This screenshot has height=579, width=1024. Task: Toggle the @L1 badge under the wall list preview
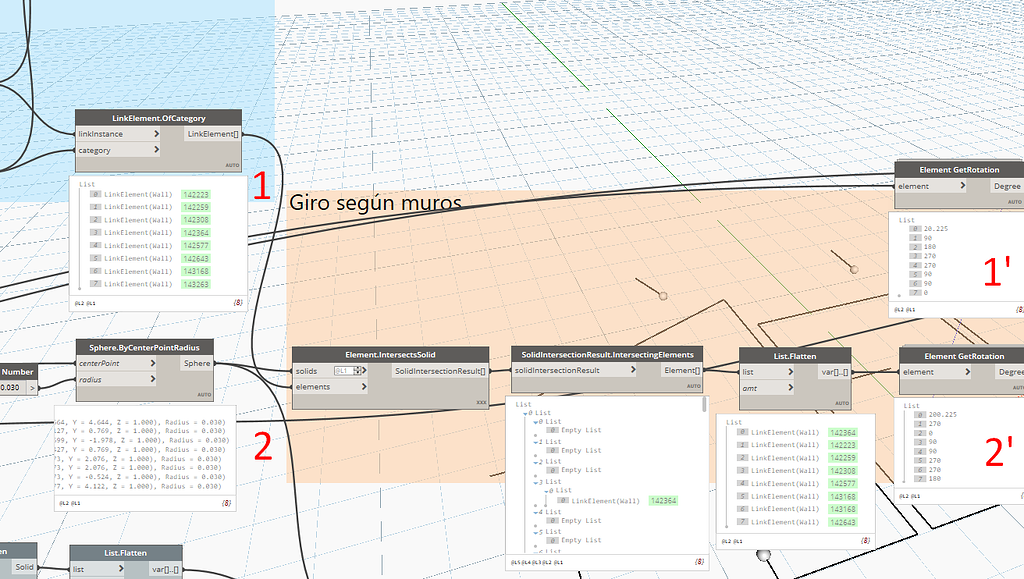(91, 301)
